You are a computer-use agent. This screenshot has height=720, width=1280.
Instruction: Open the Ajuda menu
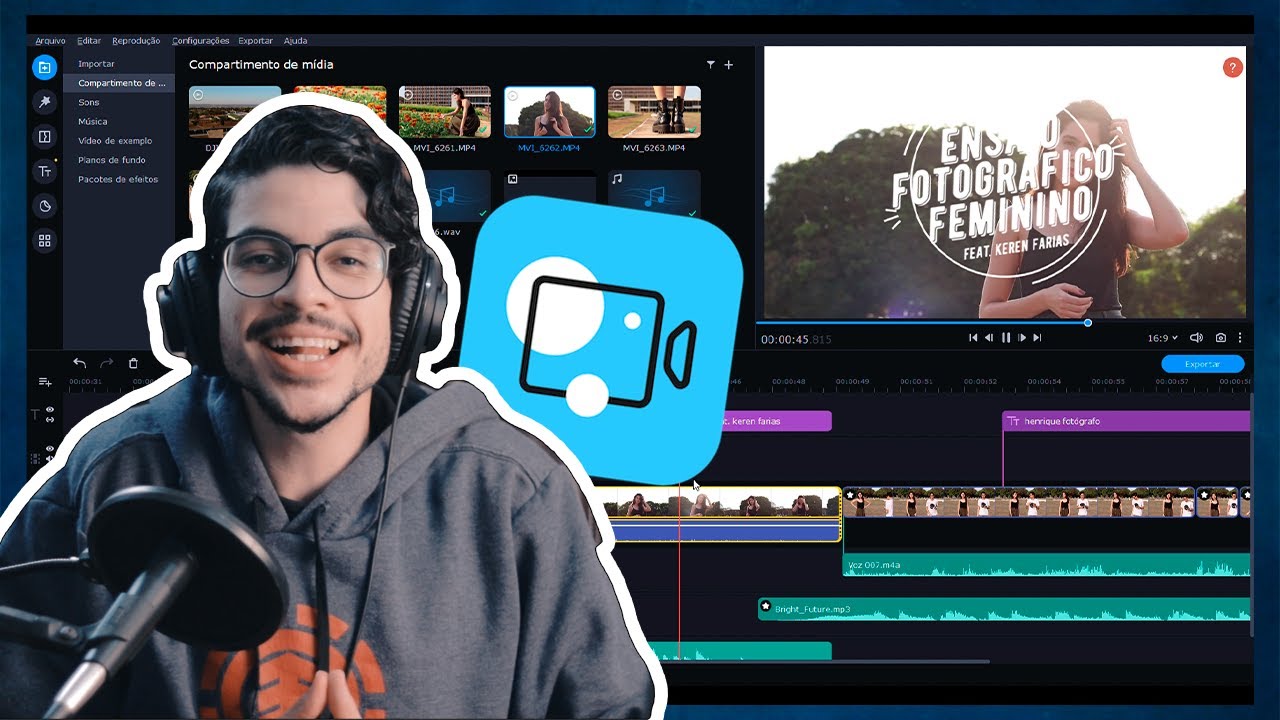295,41
